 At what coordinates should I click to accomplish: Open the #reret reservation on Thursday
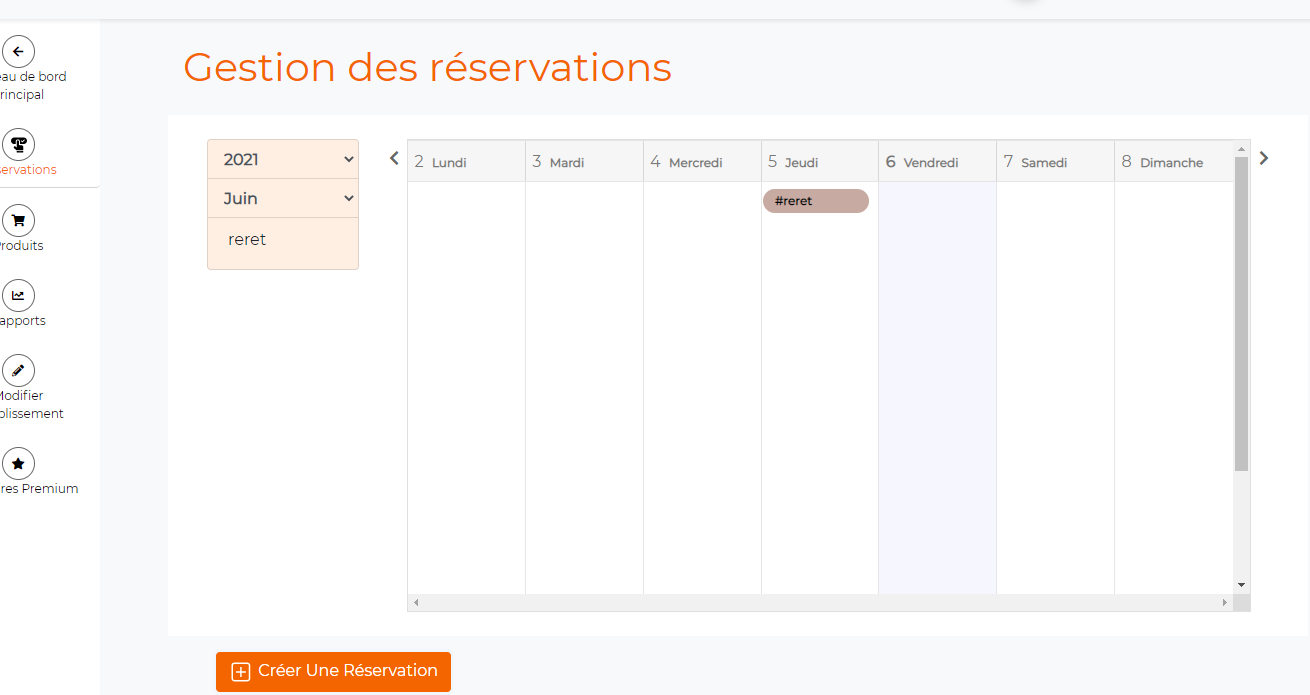pos(816,201)
